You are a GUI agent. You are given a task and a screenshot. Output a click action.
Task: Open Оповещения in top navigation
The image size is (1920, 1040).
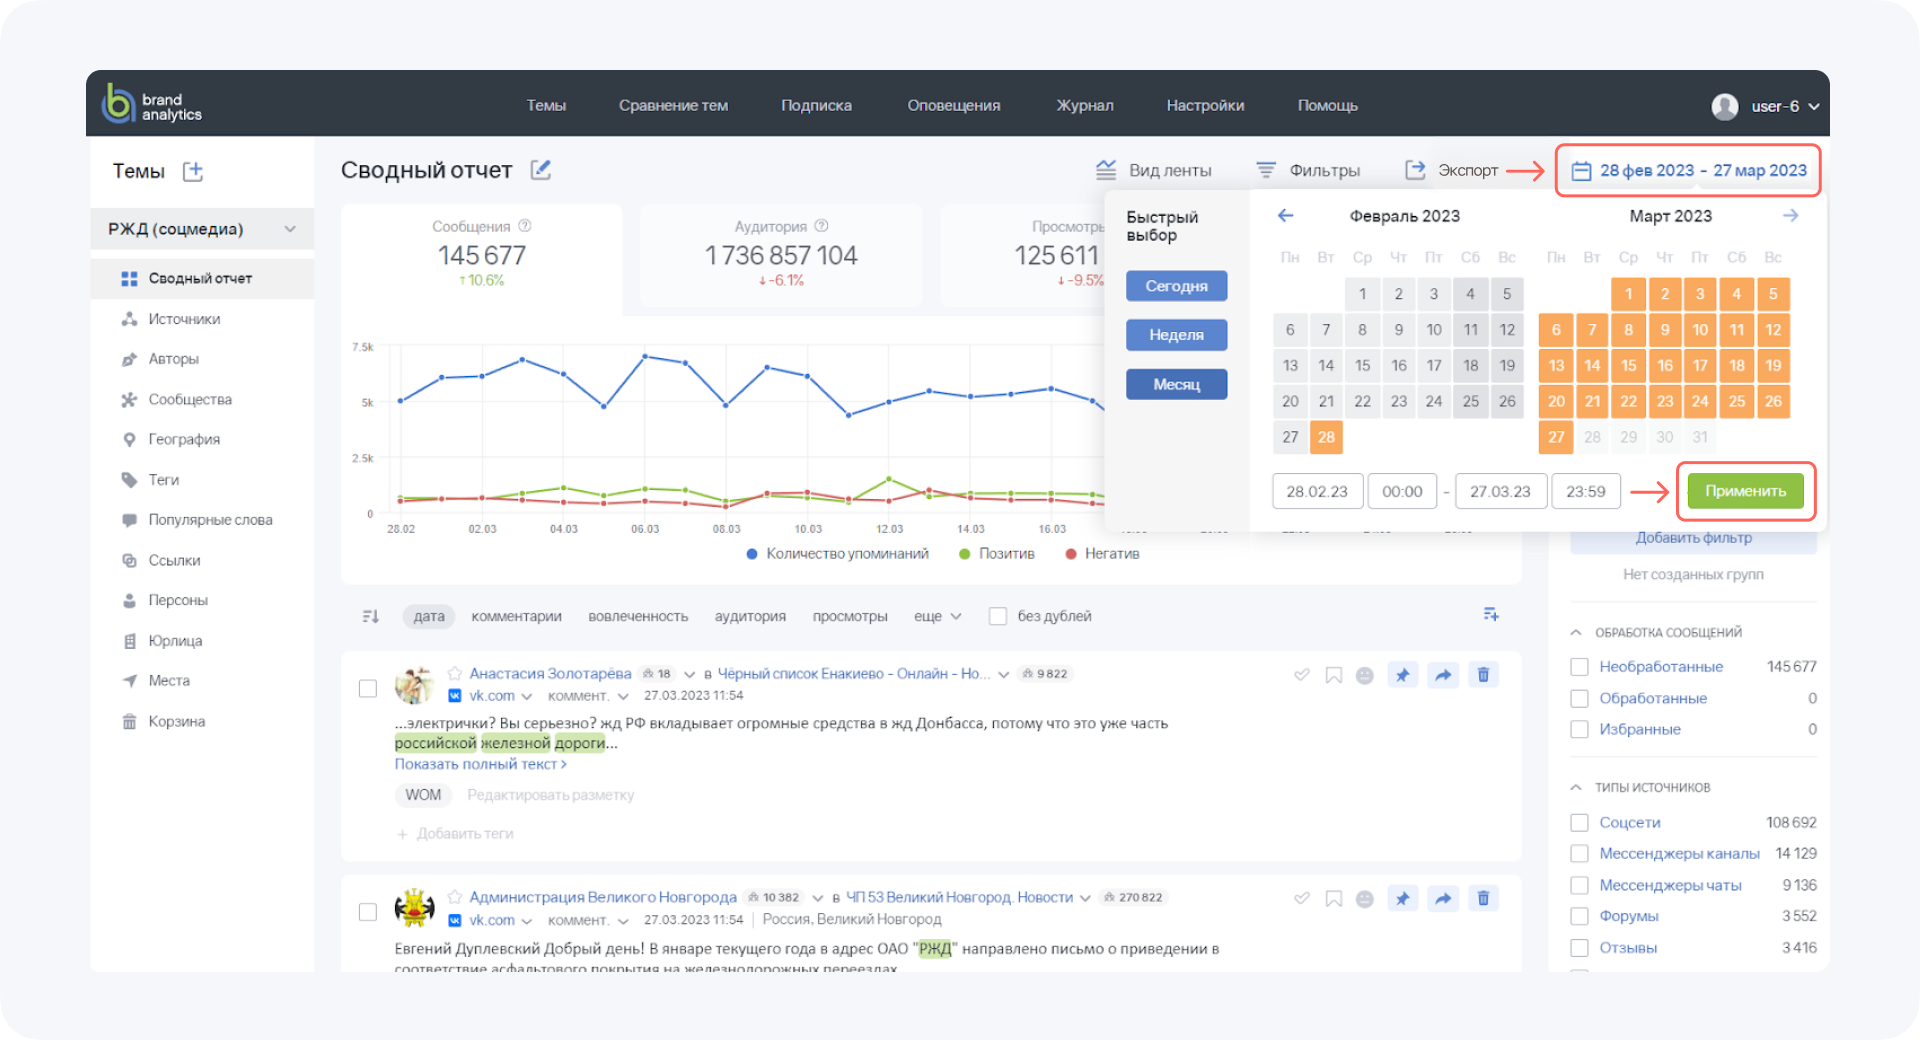(953, 105)
